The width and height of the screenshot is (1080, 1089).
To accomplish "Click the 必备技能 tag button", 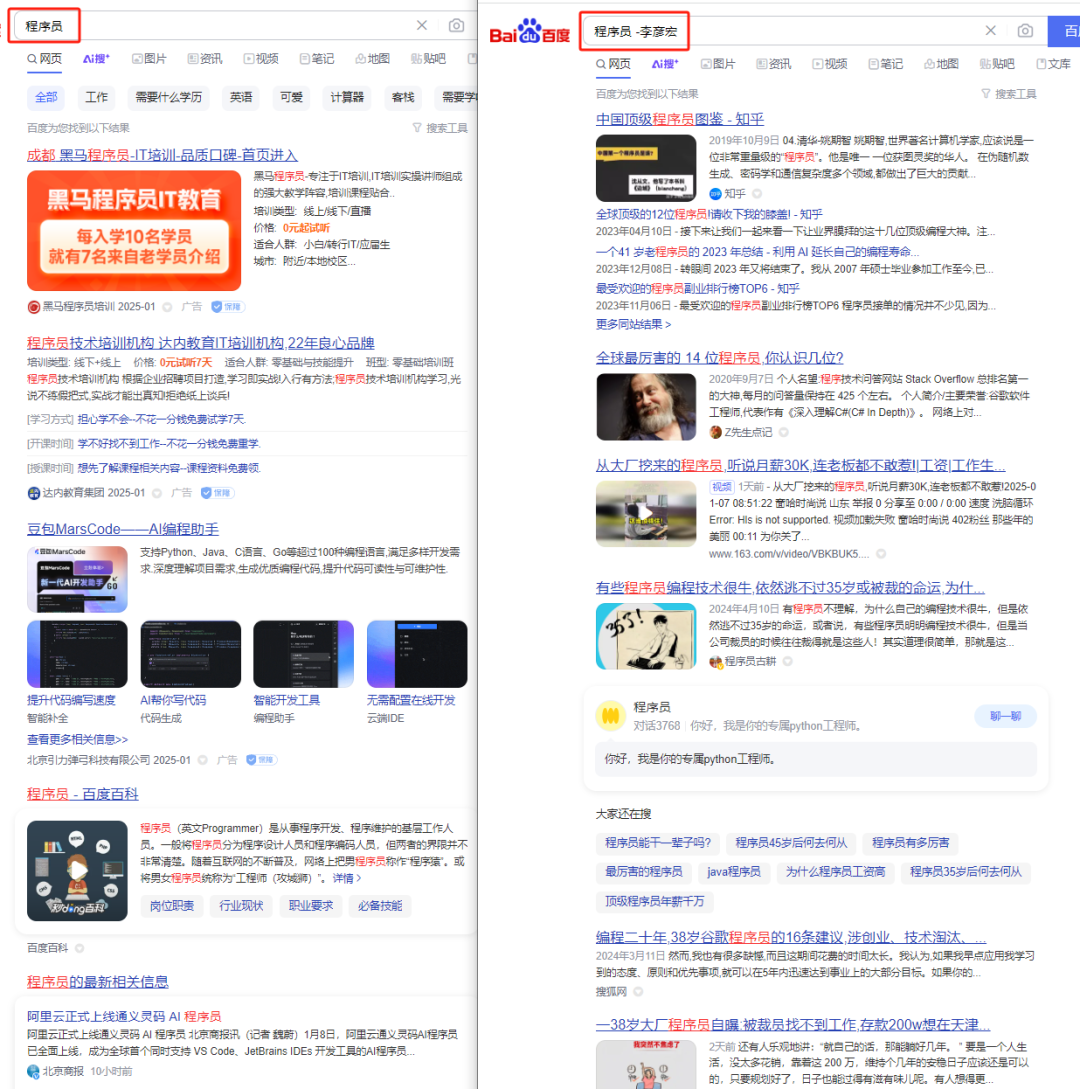I will (380, 906).
